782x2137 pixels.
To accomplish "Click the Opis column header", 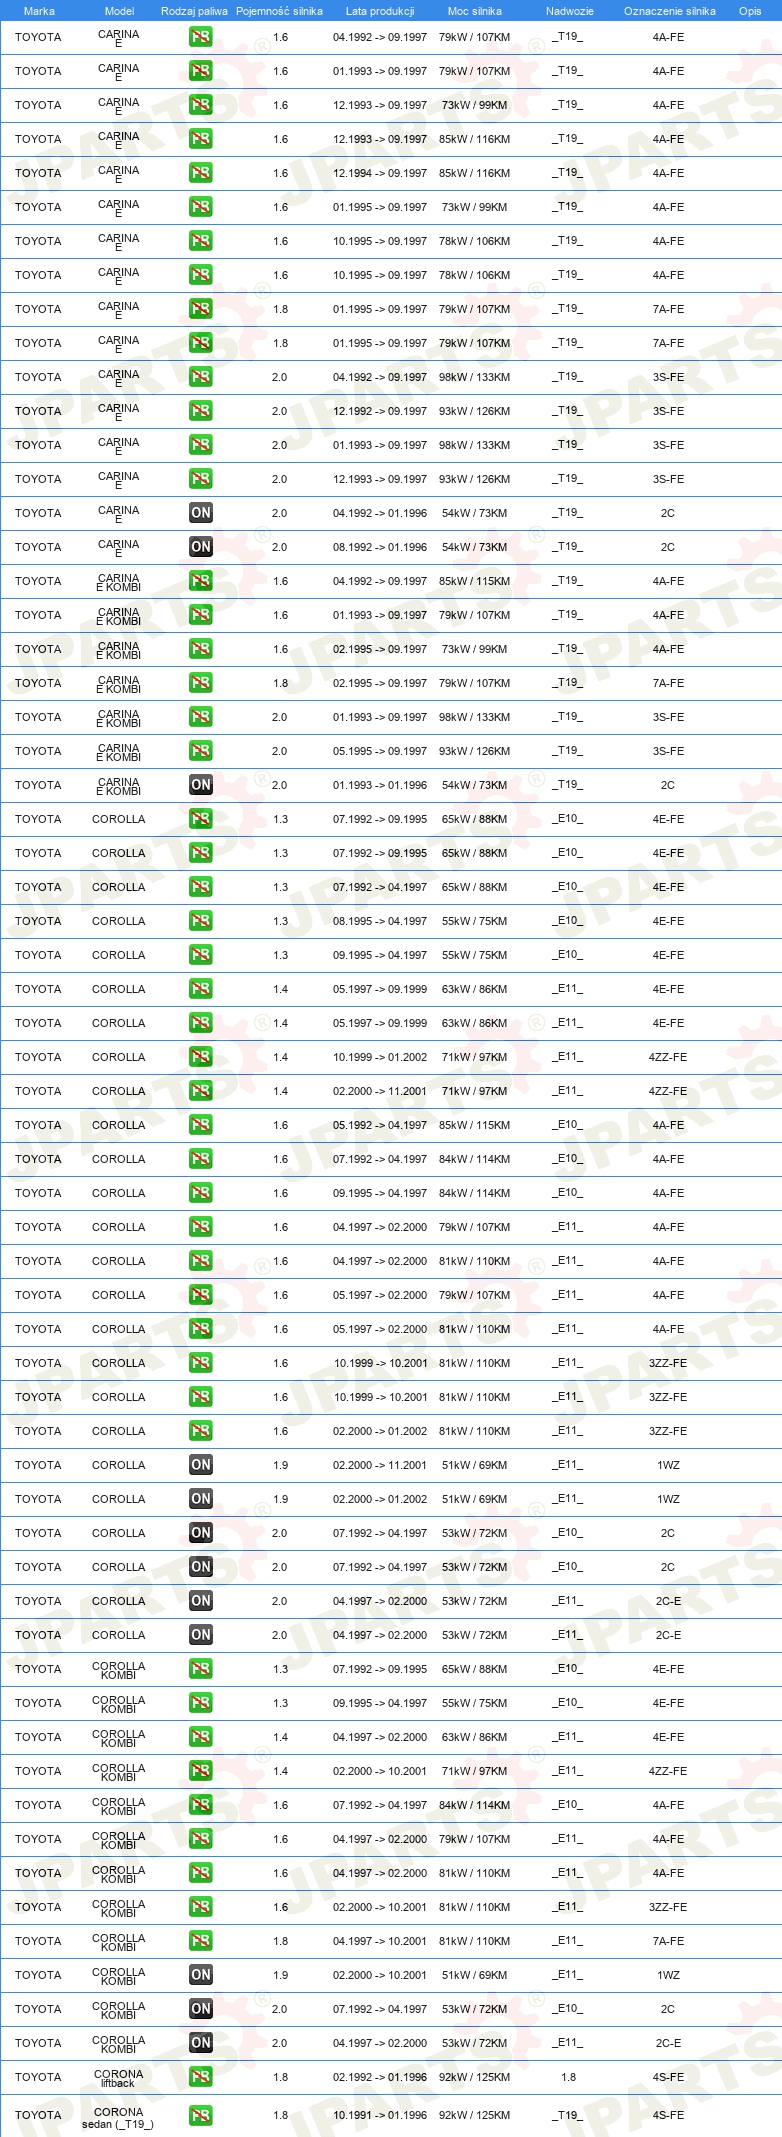I will point(750,11).
